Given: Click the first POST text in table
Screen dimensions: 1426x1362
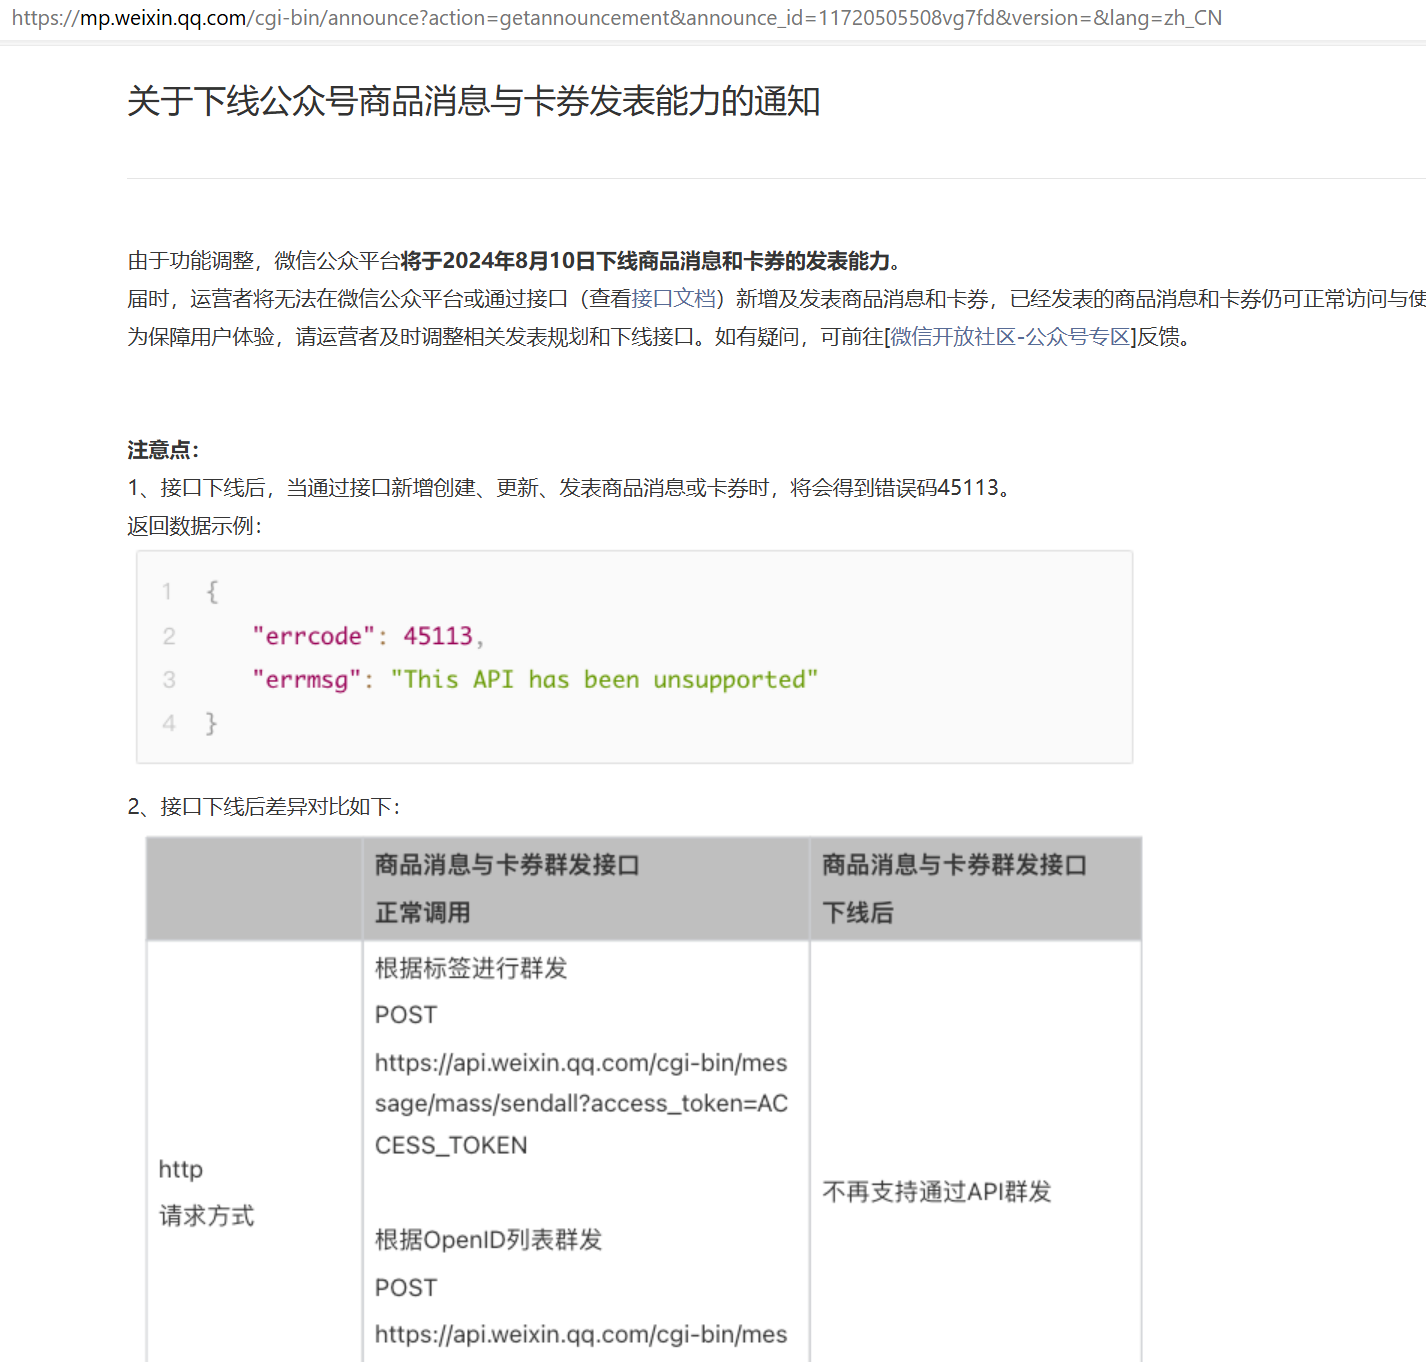Looking at the screenshot, I should (x=406, y=1015).
